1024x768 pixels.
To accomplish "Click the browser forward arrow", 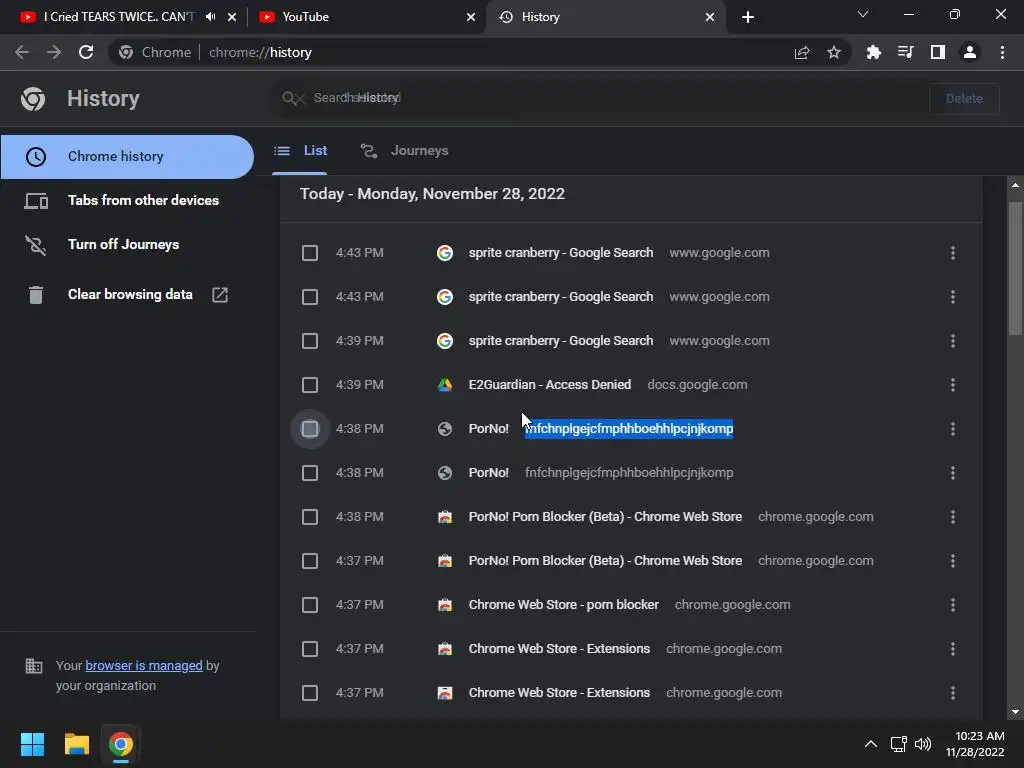I will pyautogui.click(x=54, y=52).
